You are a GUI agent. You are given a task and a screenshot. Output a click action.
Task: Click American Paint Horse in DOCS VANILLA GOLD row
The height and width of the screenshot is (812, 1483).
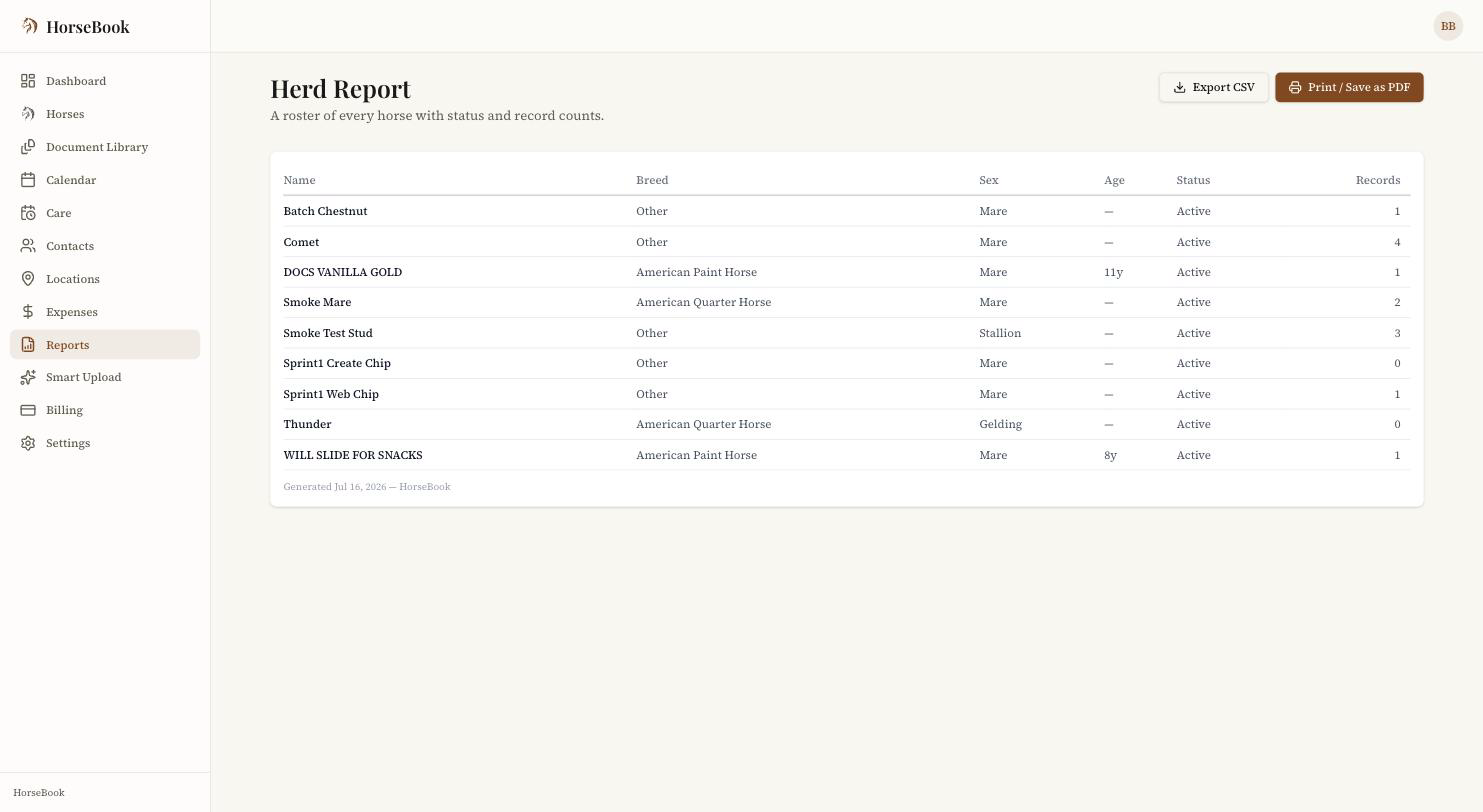coord(696,272)
